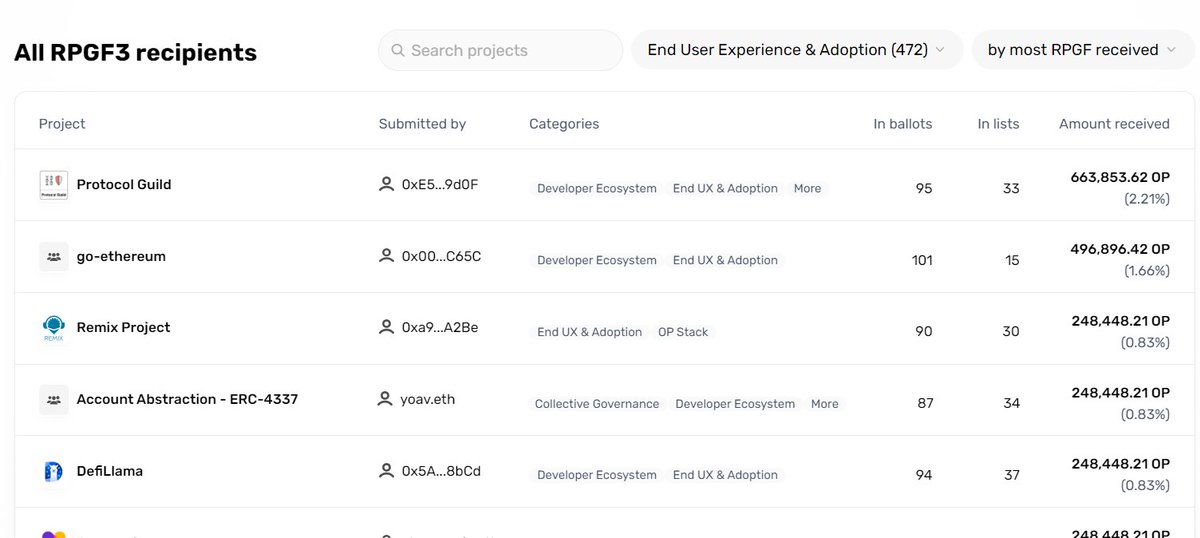
Task: Click Developer Ecosystem tag in Account Abstraction row
Action: point(735,404)
